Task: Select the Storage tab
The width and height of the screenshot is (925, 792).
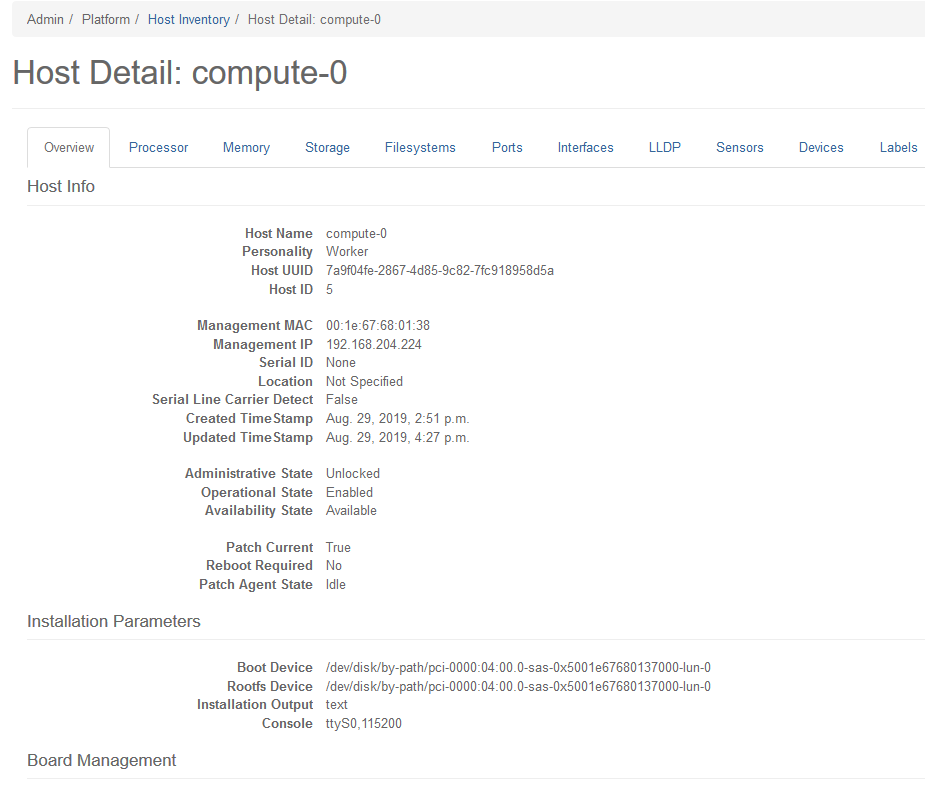Action: pos(327,147)
